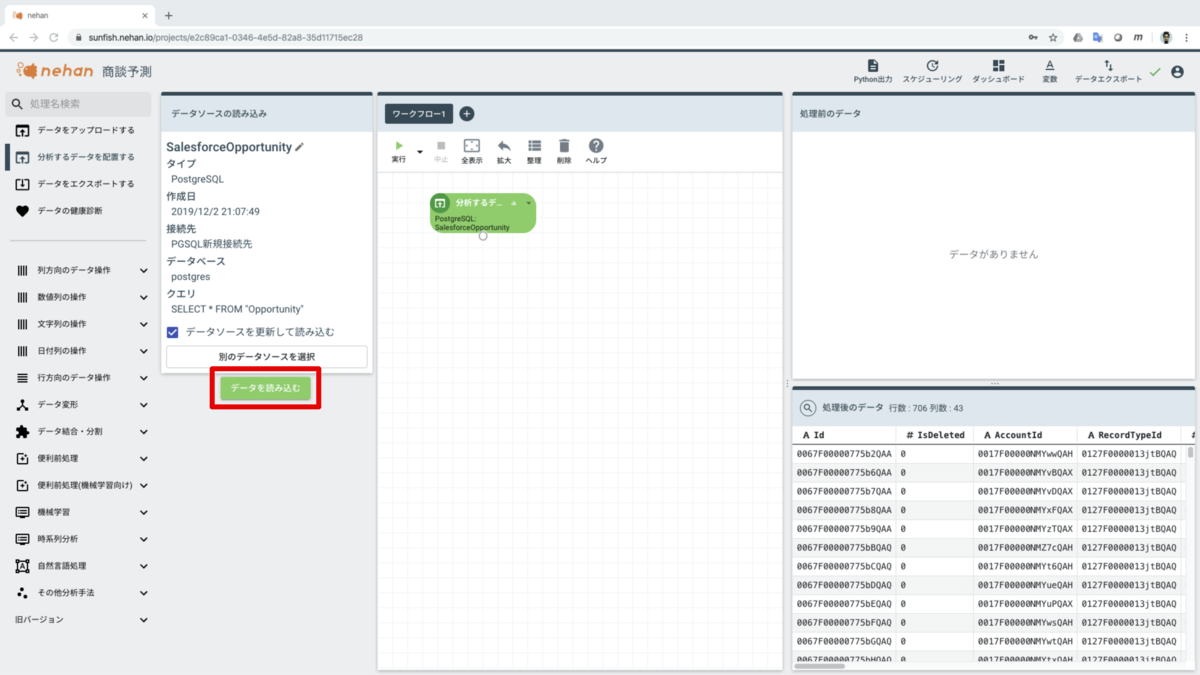
Task: Expand 時系列分析 category
Action: click(82, 539)
